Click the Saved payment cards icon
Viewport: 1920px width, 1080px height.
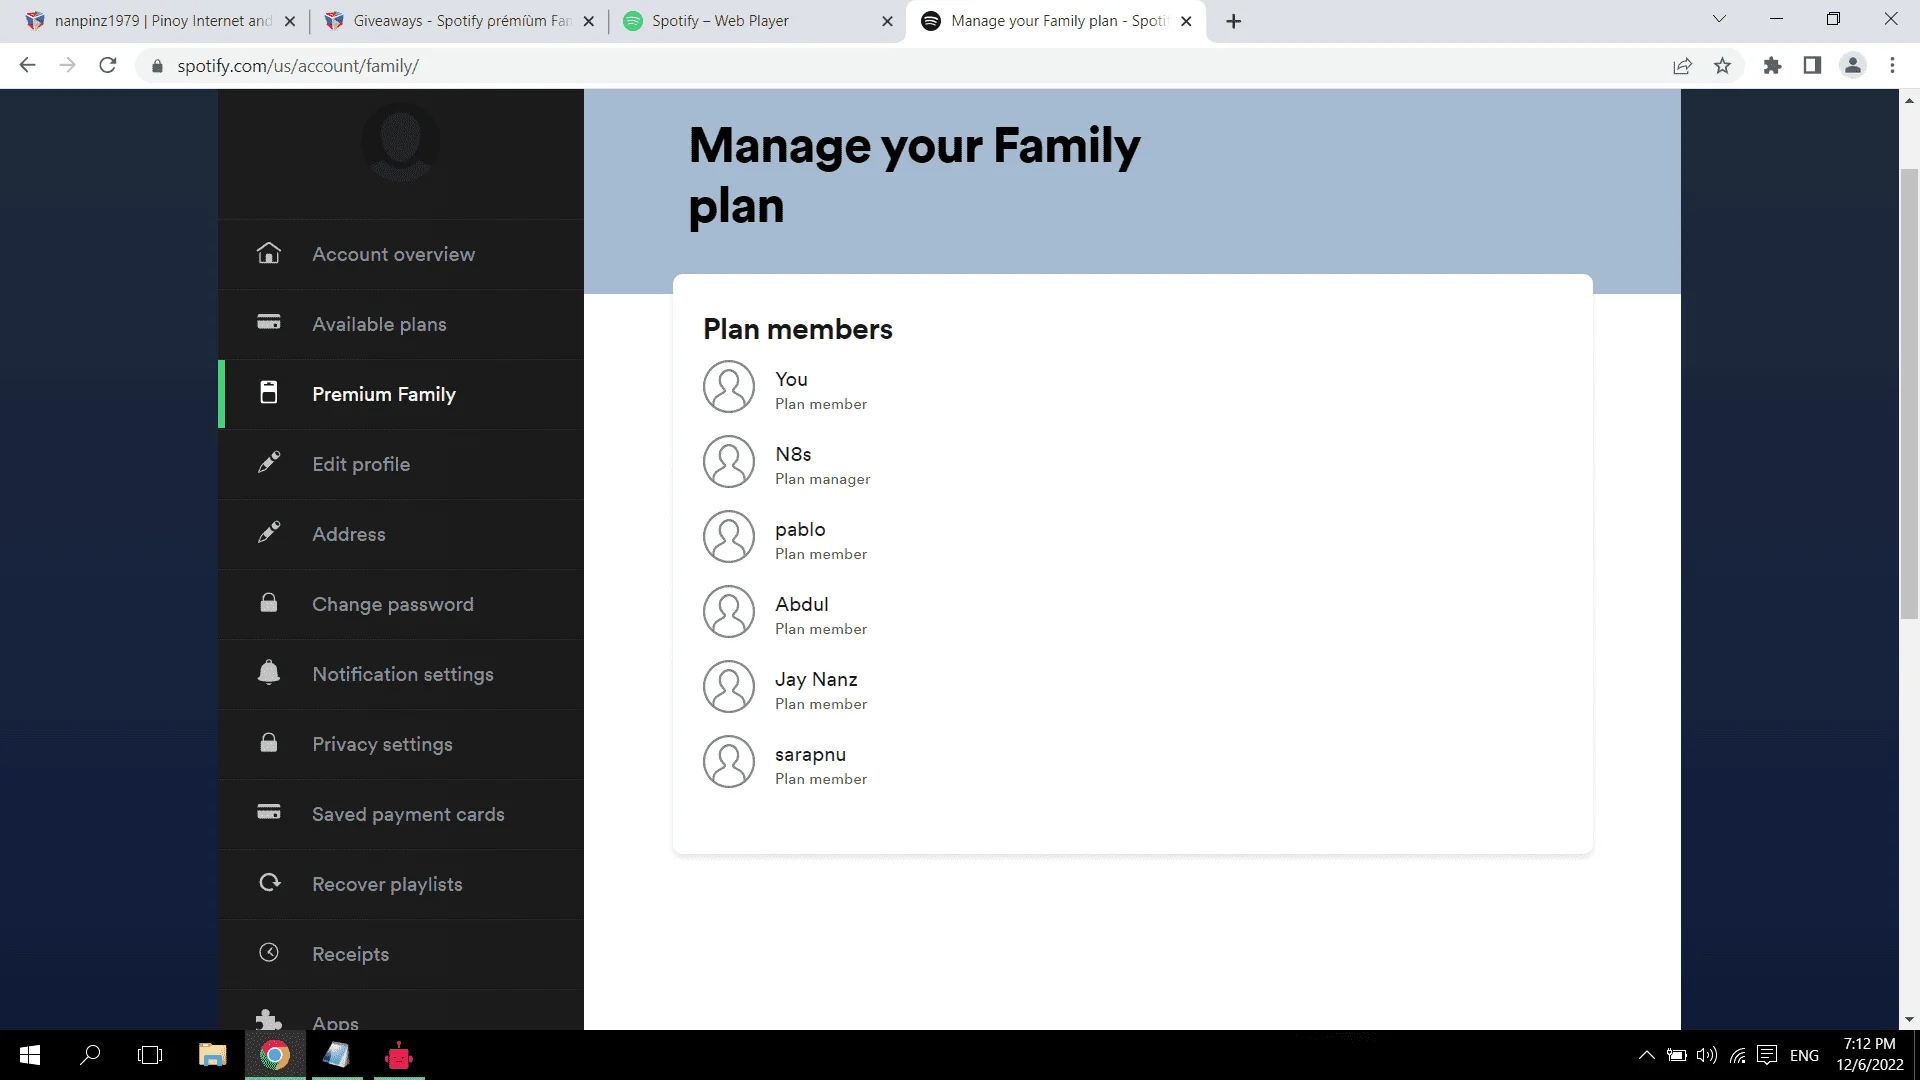[x=269, y=811]
